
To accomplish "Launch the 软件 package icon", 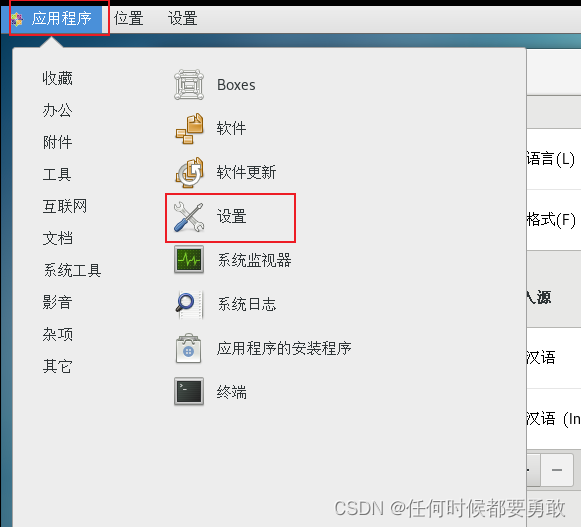I will (189, 129).
